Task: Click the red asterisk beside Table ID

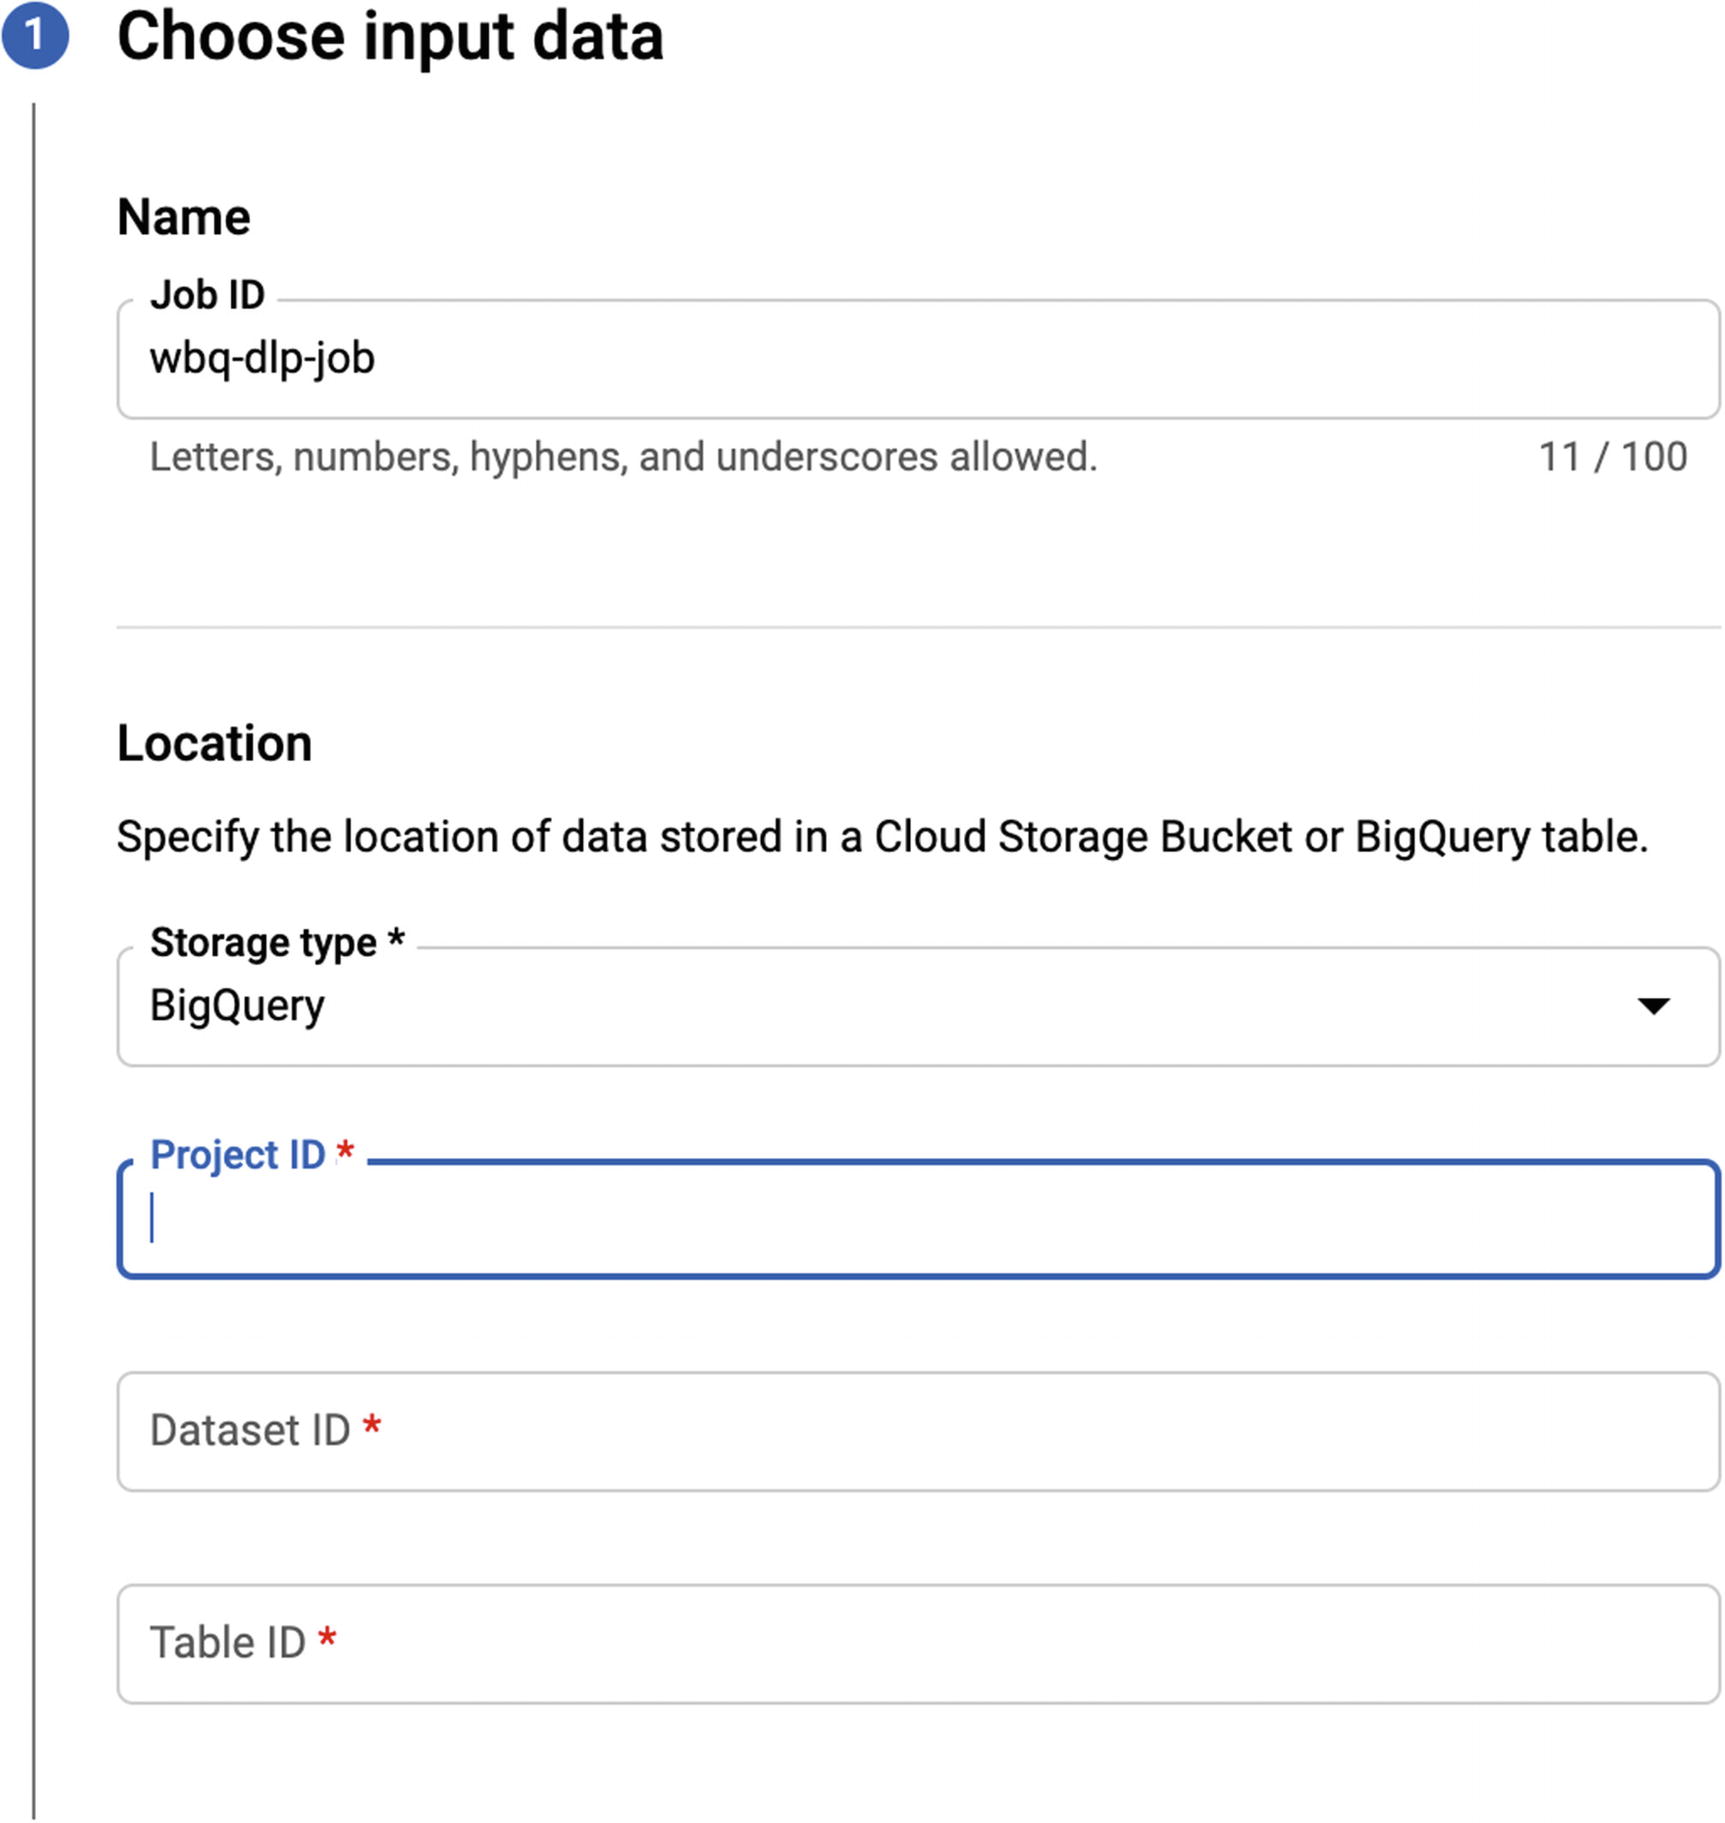Action: tap(327, 1639)
